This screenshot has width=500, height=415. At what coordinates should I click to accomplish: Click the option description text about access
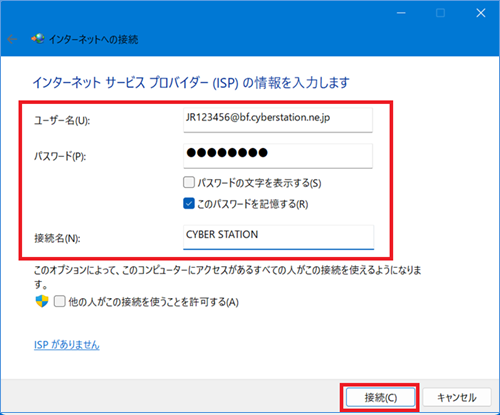point(227,277)
